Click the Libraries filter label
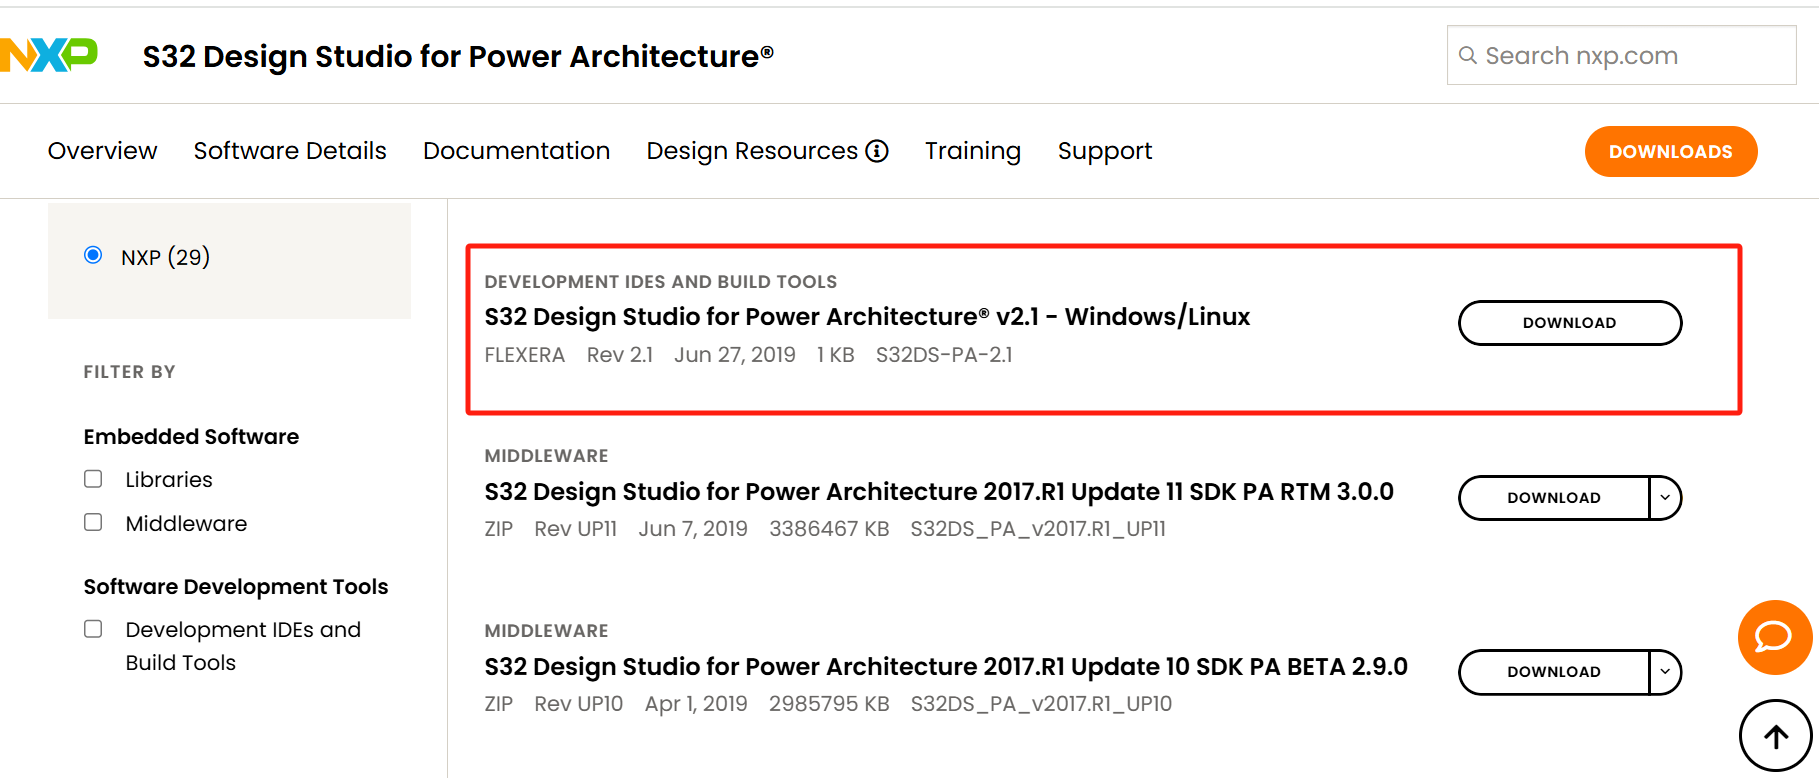 click(169, 480)
